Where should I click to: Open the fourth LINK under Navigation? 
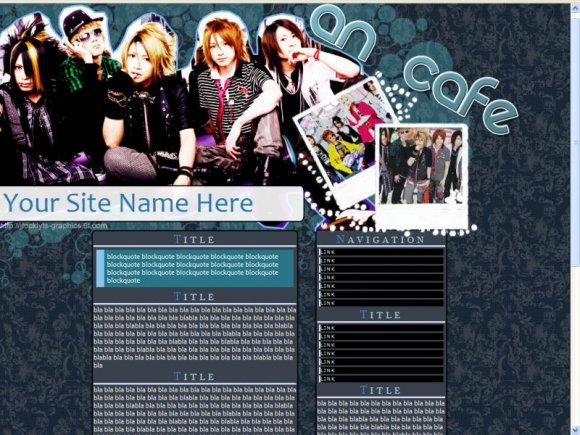(x=381, y=278)
